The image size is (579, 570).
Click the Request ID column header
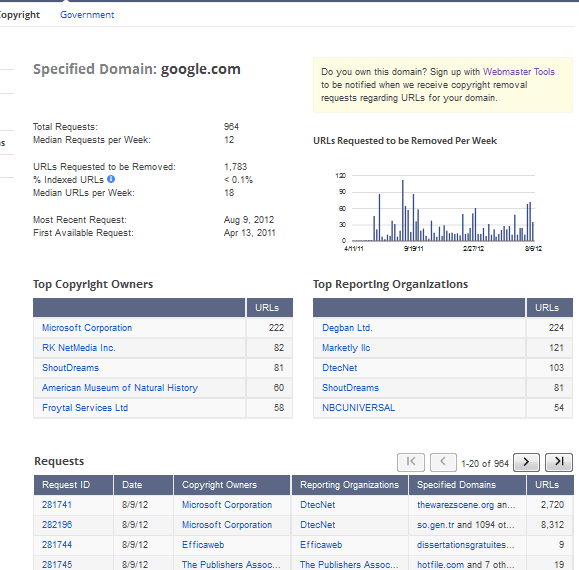(73, 485)
